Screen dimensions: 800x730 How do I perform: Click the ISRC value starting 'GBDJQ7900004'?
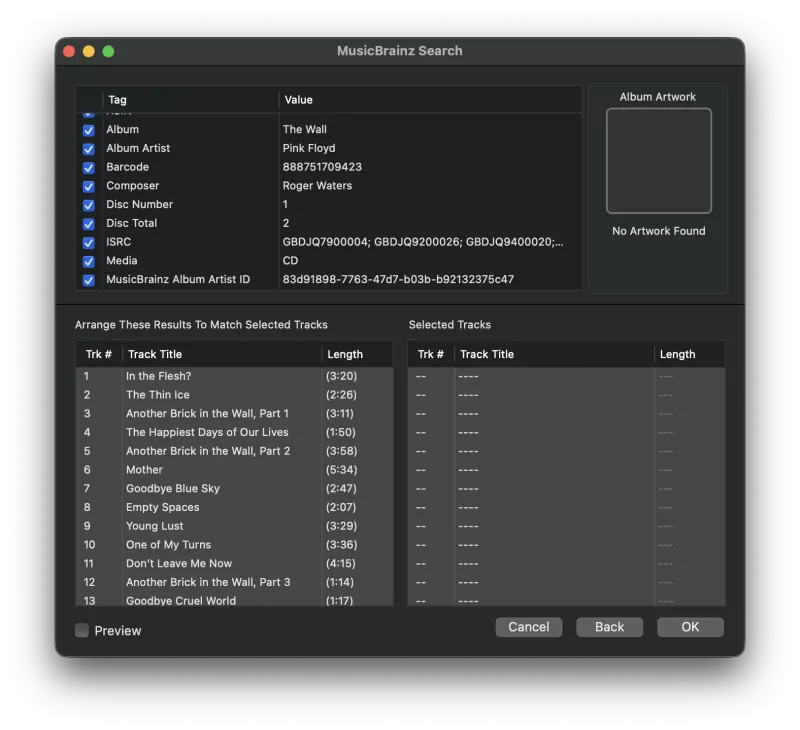click(423, 242)
